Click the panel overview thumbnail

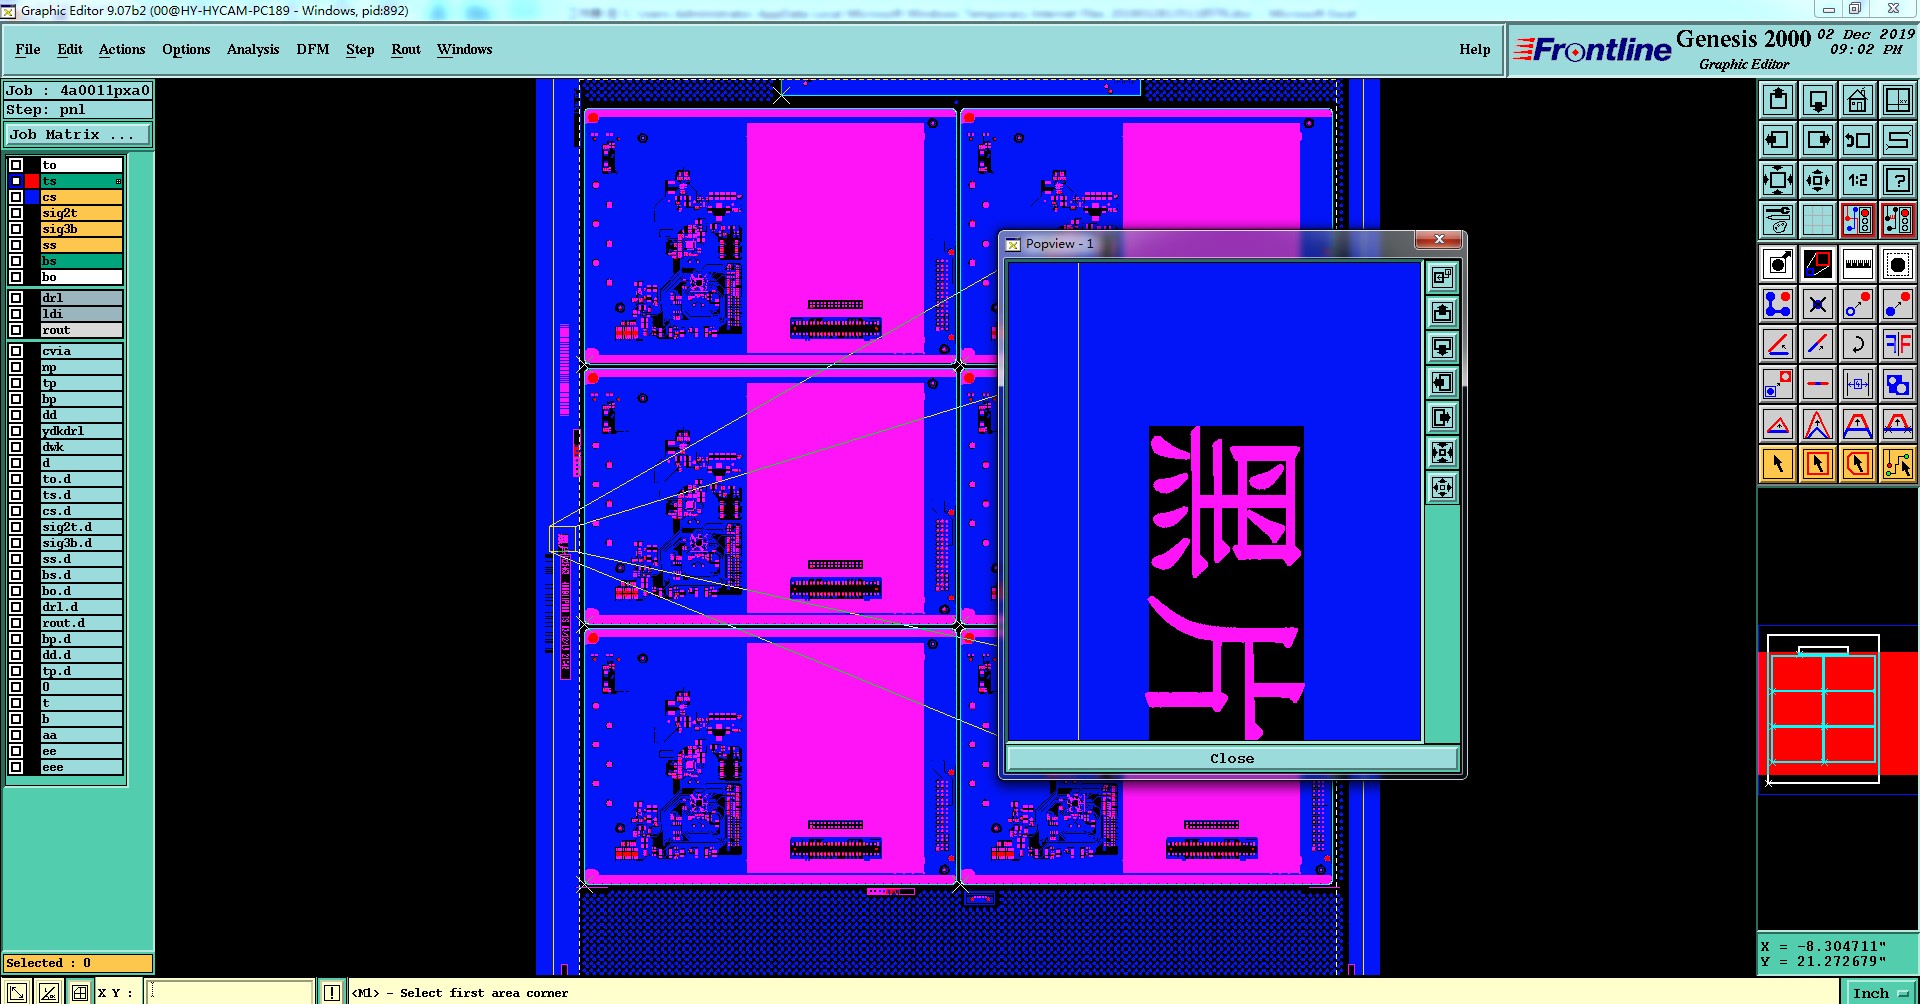pos(1838,712)
